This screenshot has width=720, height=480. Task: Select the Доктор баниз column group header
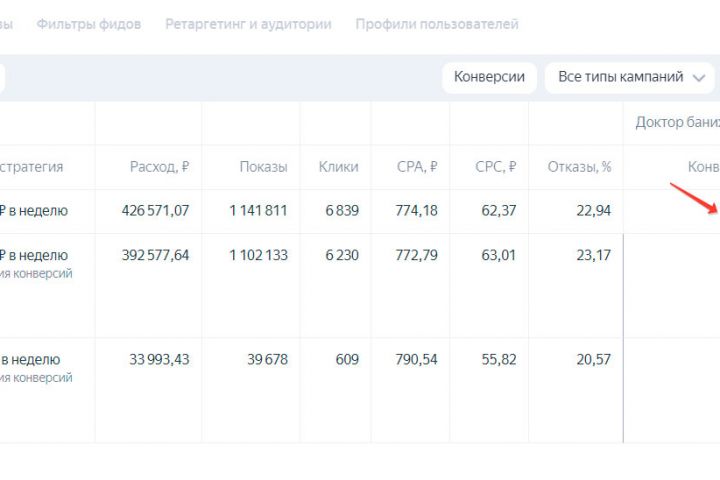pos(677,122)
